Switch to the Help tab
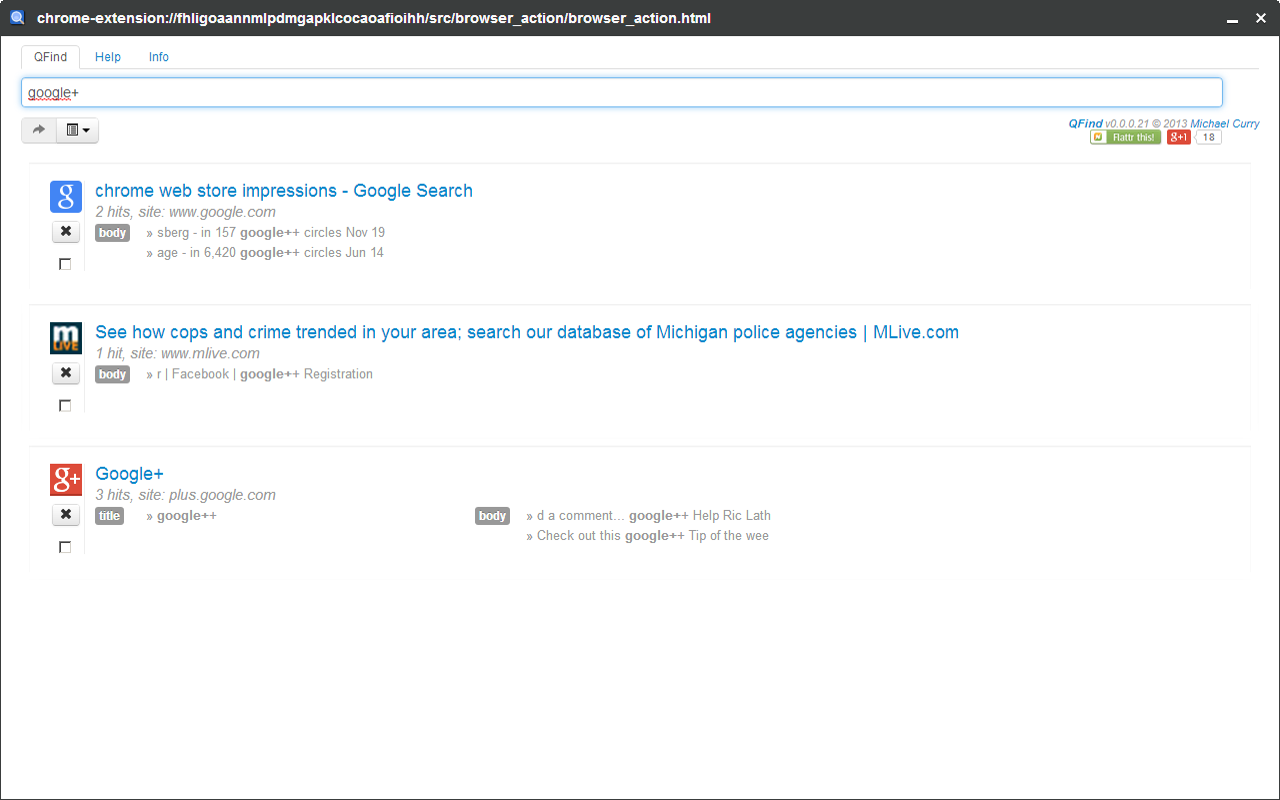This screenshot has height=800, width=1280. [108, 57]
